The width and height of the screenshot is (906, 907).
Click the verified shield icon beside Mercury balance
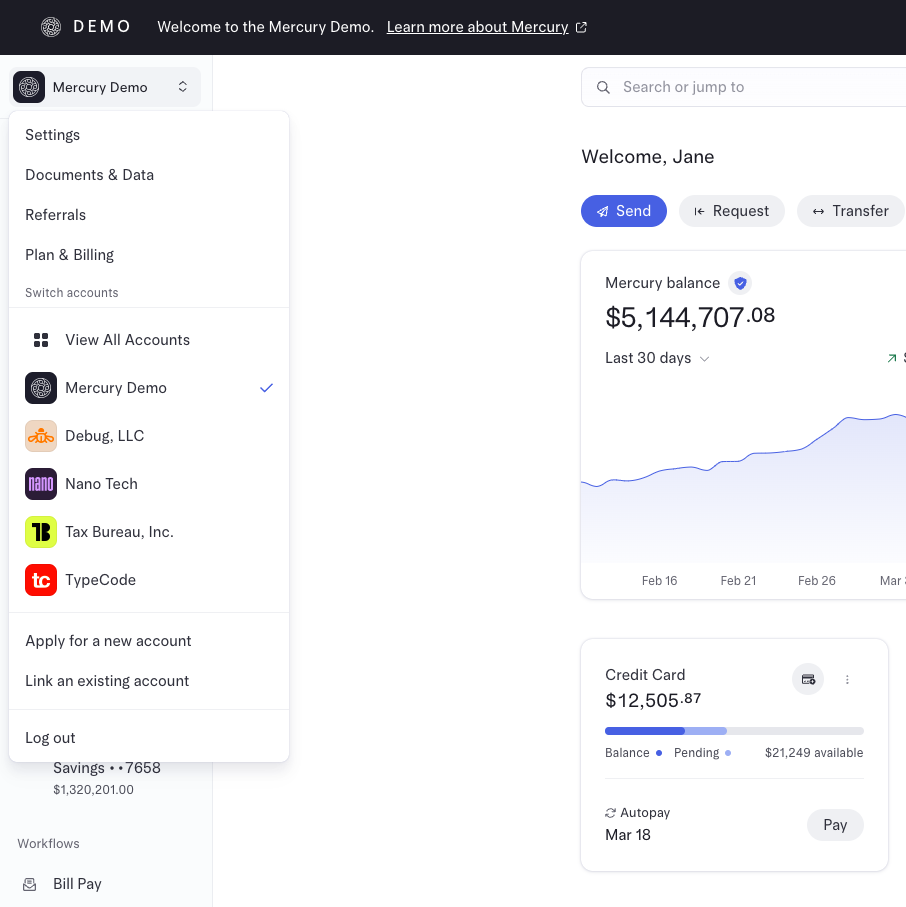coord(740,283)
